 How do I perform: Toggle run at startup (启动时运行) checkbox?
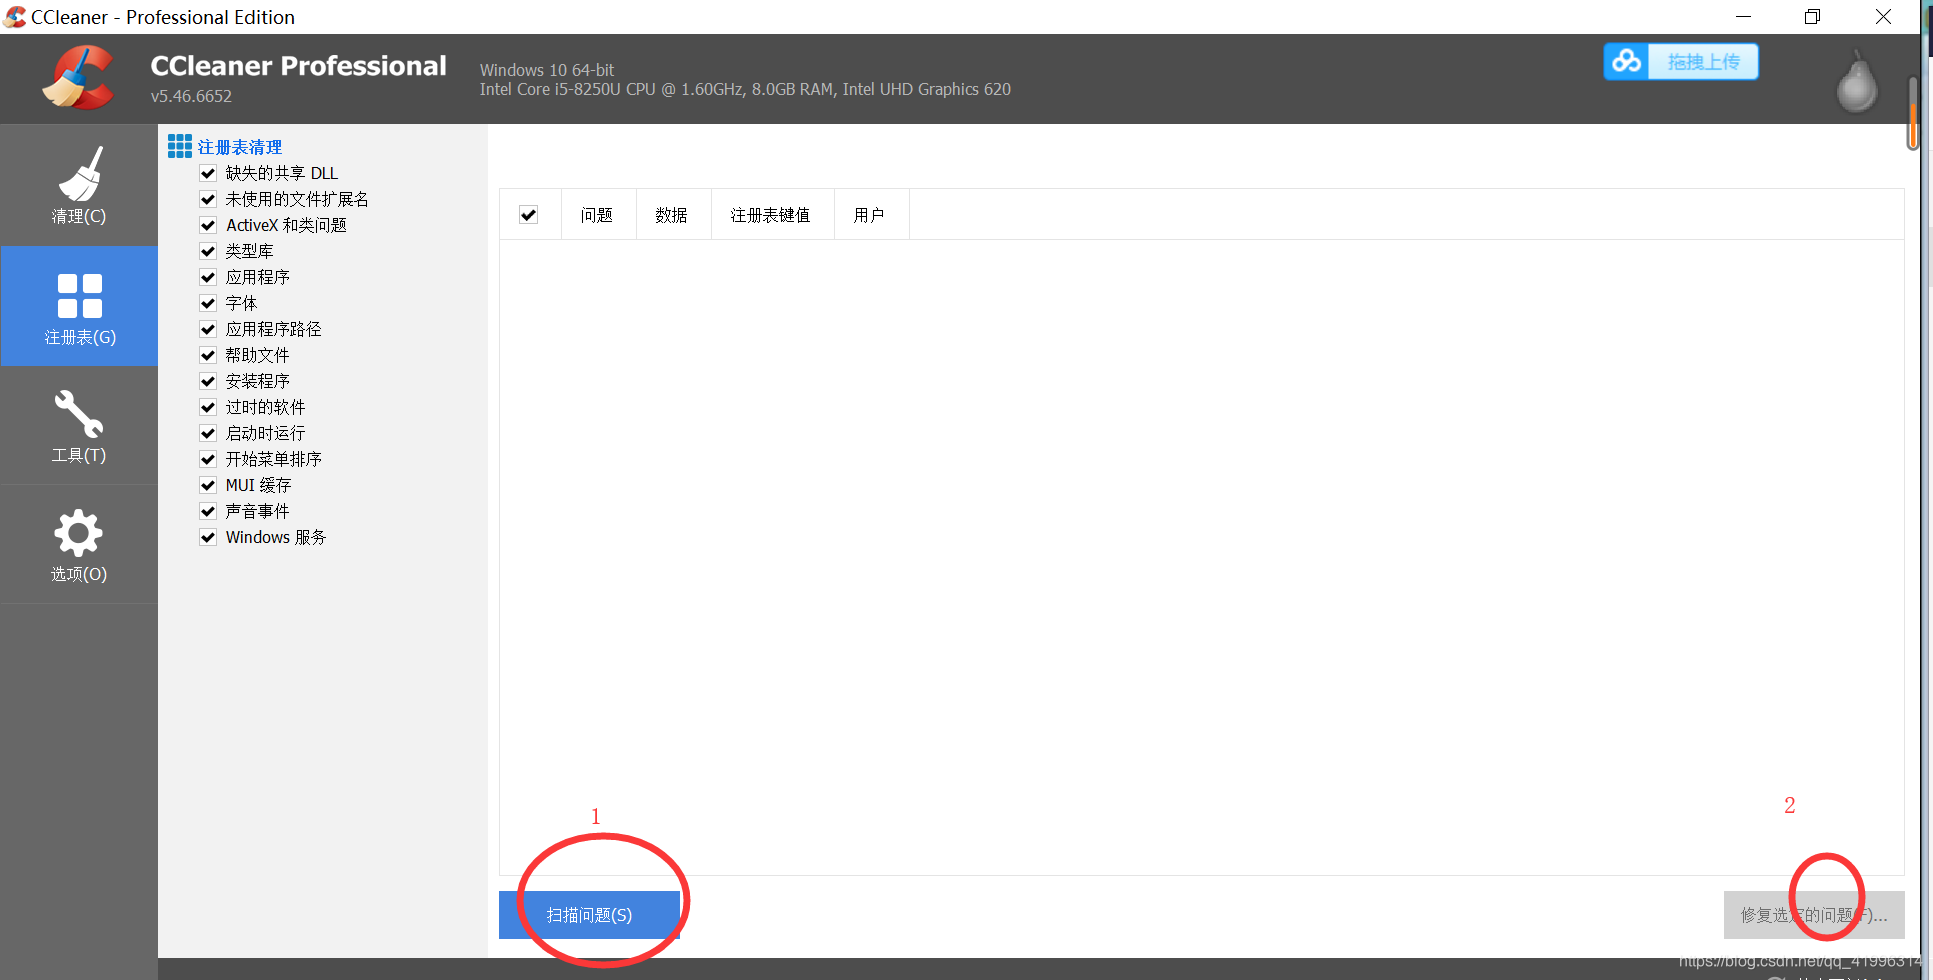pos(208,433)
